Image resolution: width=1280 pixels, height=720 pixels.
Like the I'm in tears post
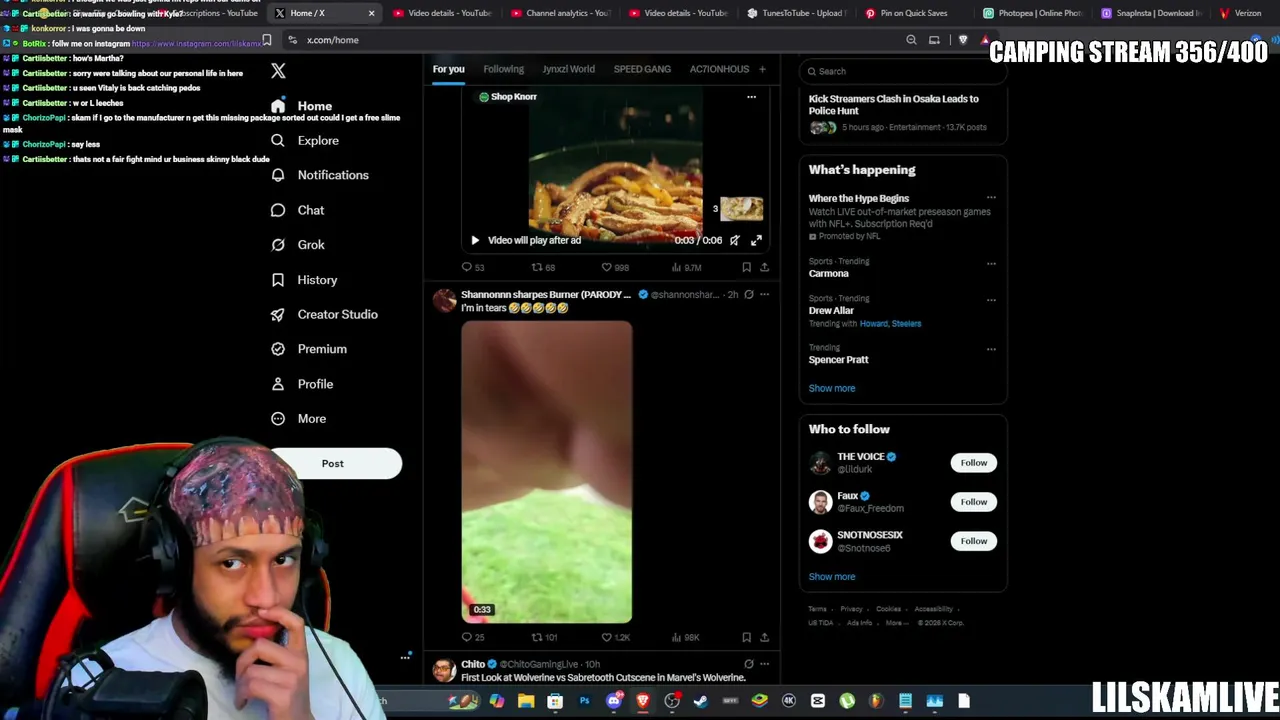coord(615,637)
